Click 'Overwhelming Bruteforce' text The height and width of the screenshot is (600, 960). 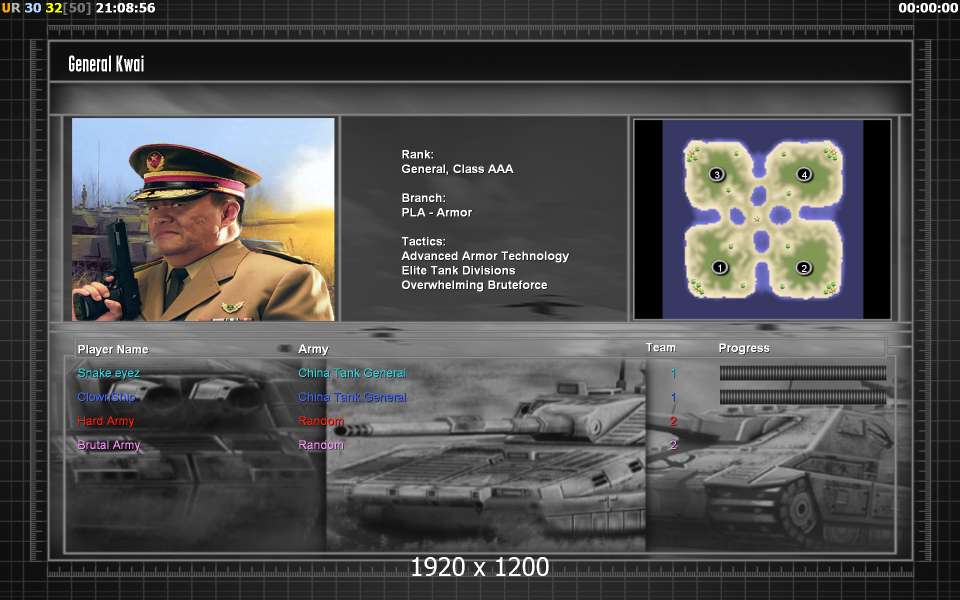[474, 285]
